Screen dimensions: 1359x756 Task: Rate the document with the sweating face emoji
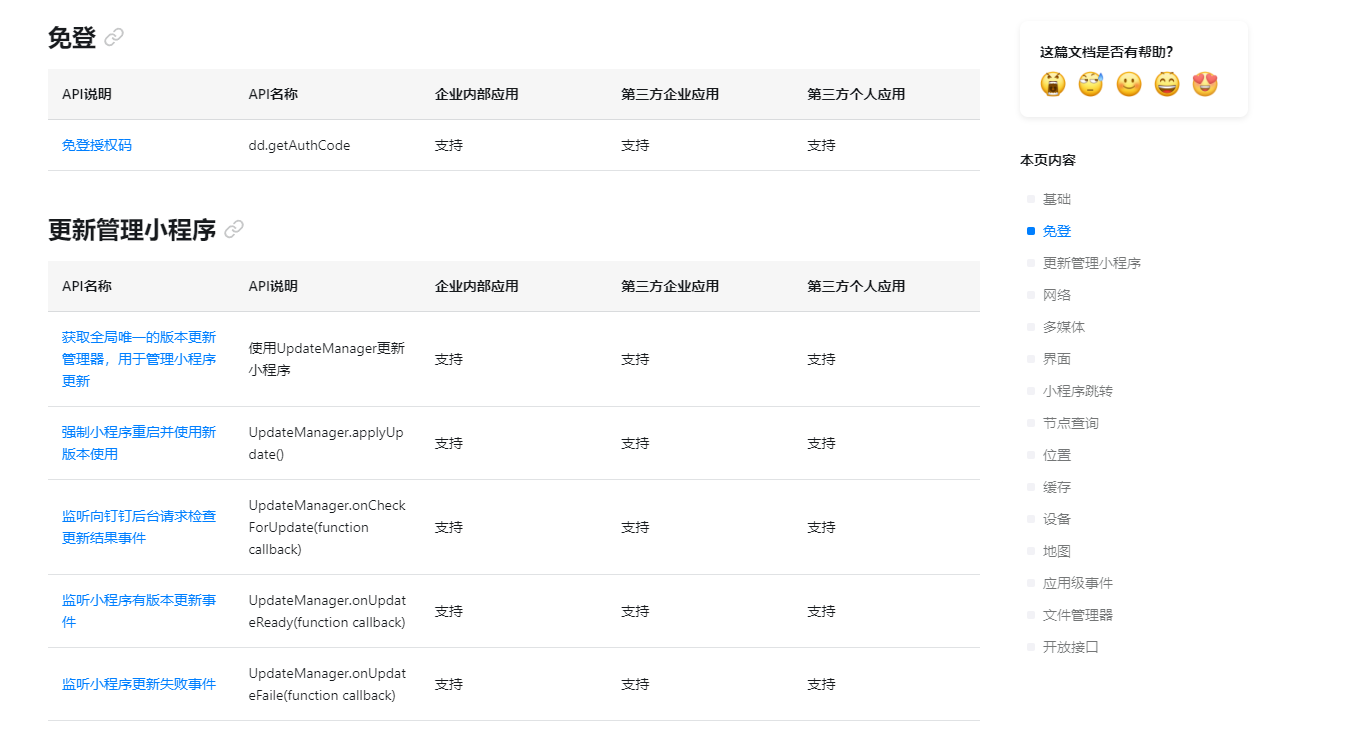pos(1091,84)
